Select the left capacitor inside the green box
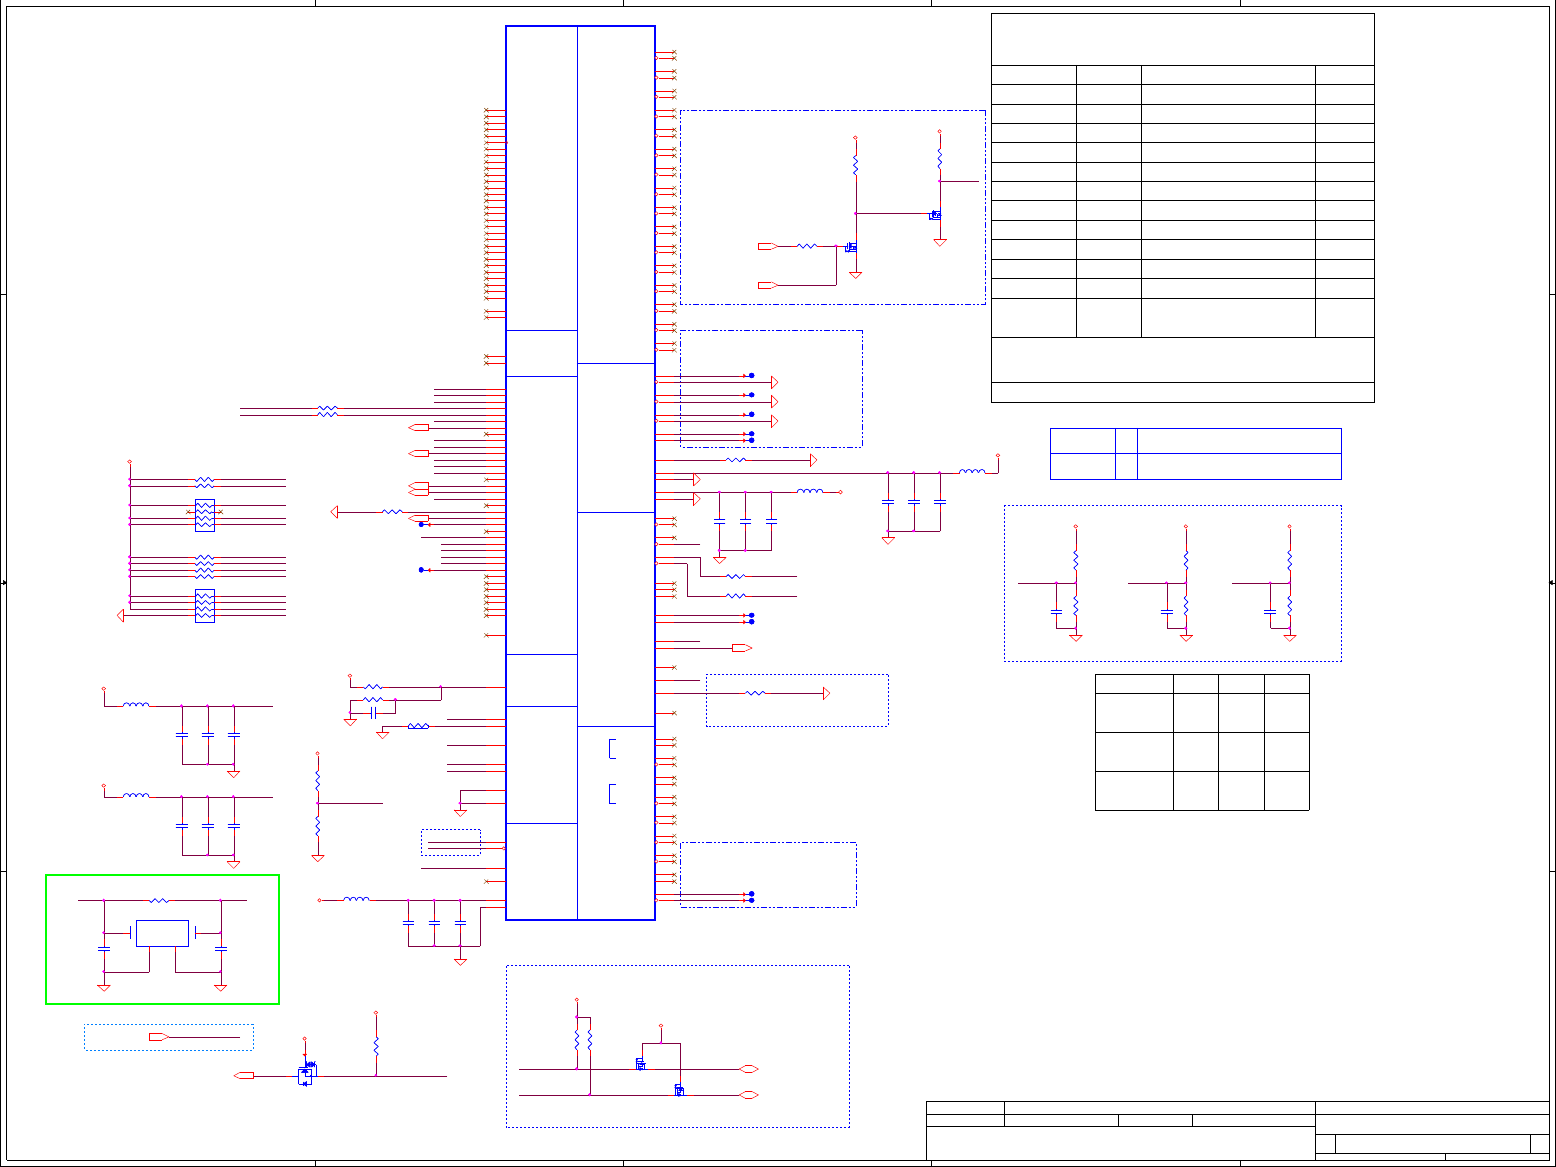The height and width of the screenshot is (1167, 1556). point(104,947)
